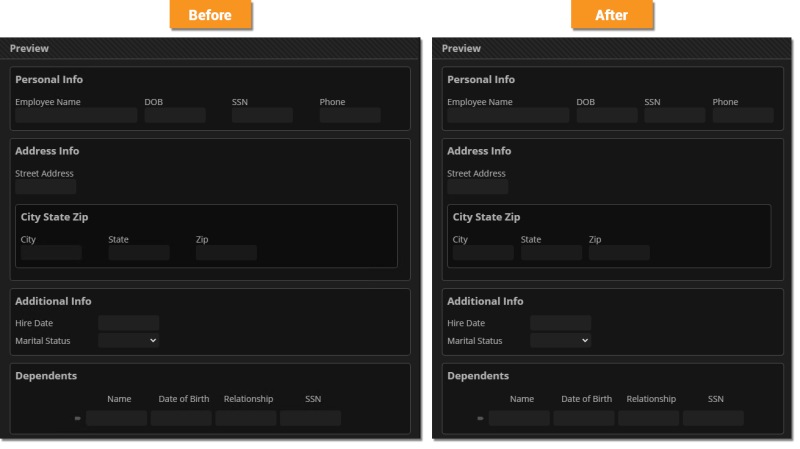The height and width of the screenshot is (449, 800).
Task: Click Hire Date field in Before preview
Action: tap(129, 323)
